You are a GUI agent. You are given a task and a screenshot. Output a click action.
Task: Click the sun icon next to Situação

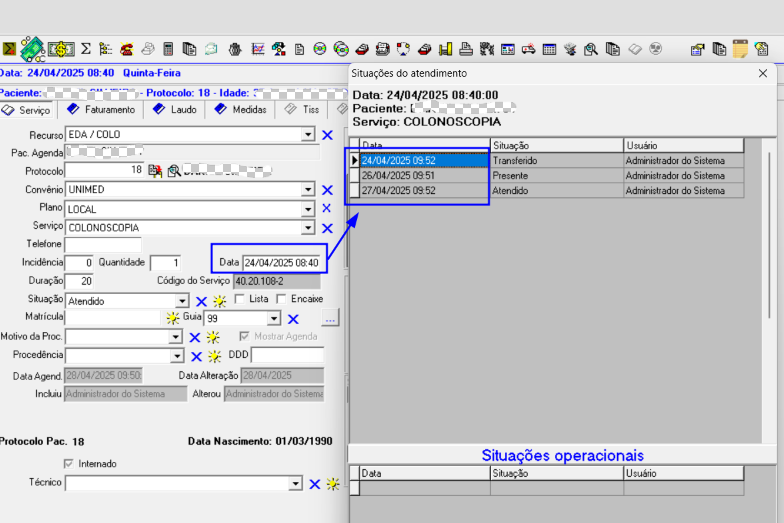coord(220,301)
